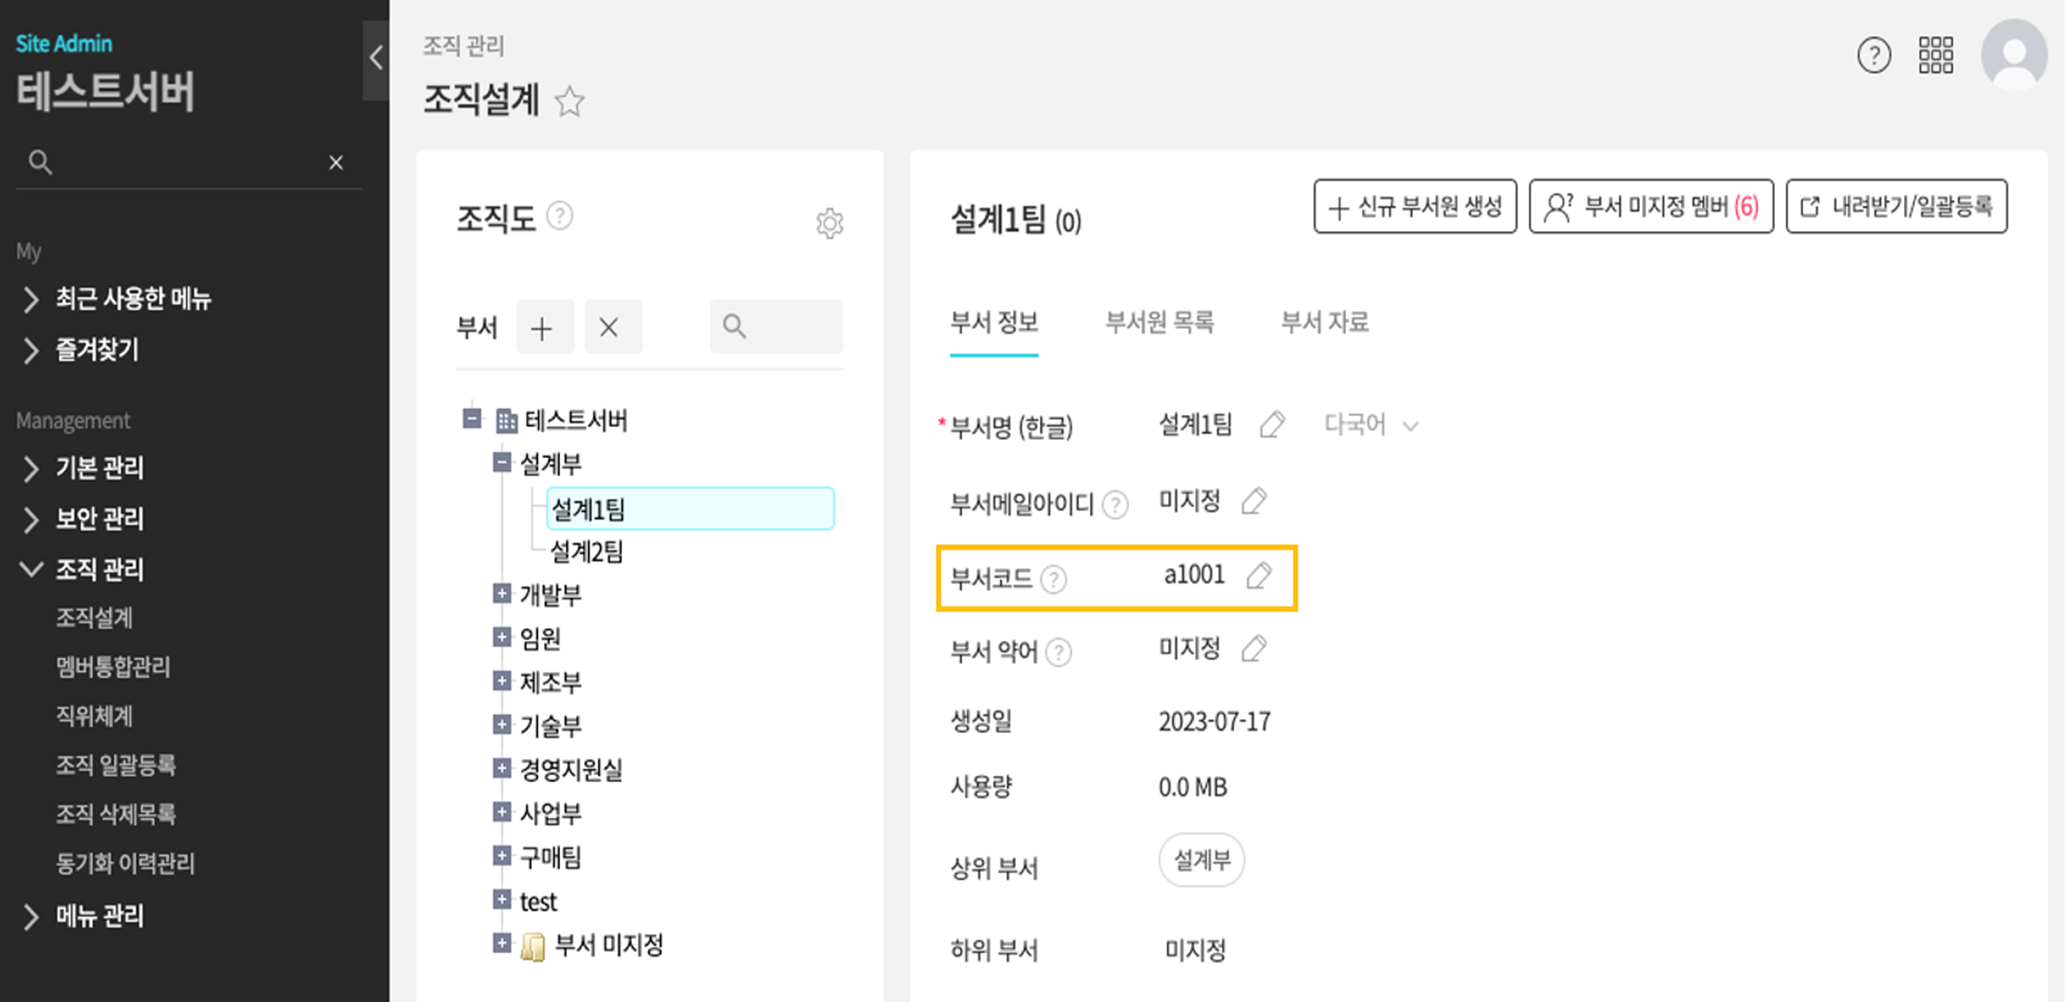The height and width of the screenshot is (1002, 2066).
Task: Click the plus icon to add department
Action: coord(543,327)
